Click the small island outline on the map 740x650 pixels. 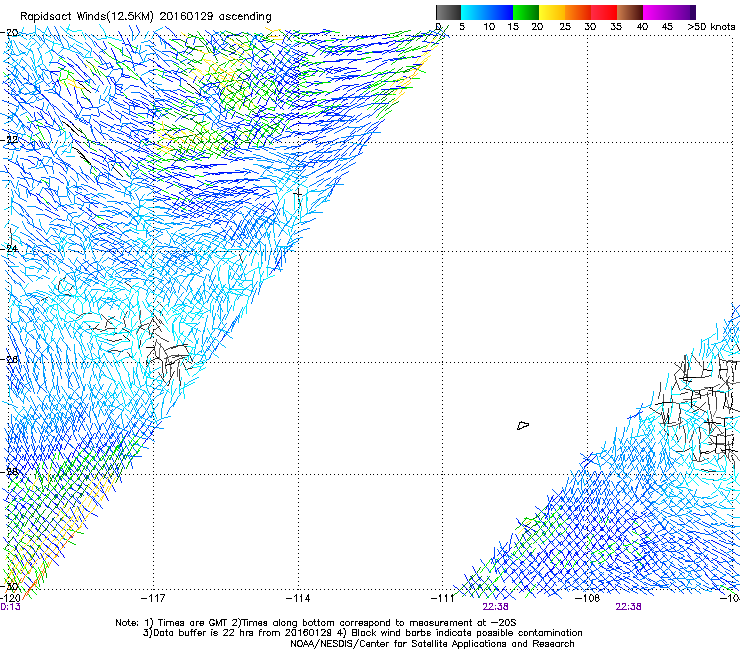(x=523, y=425)
